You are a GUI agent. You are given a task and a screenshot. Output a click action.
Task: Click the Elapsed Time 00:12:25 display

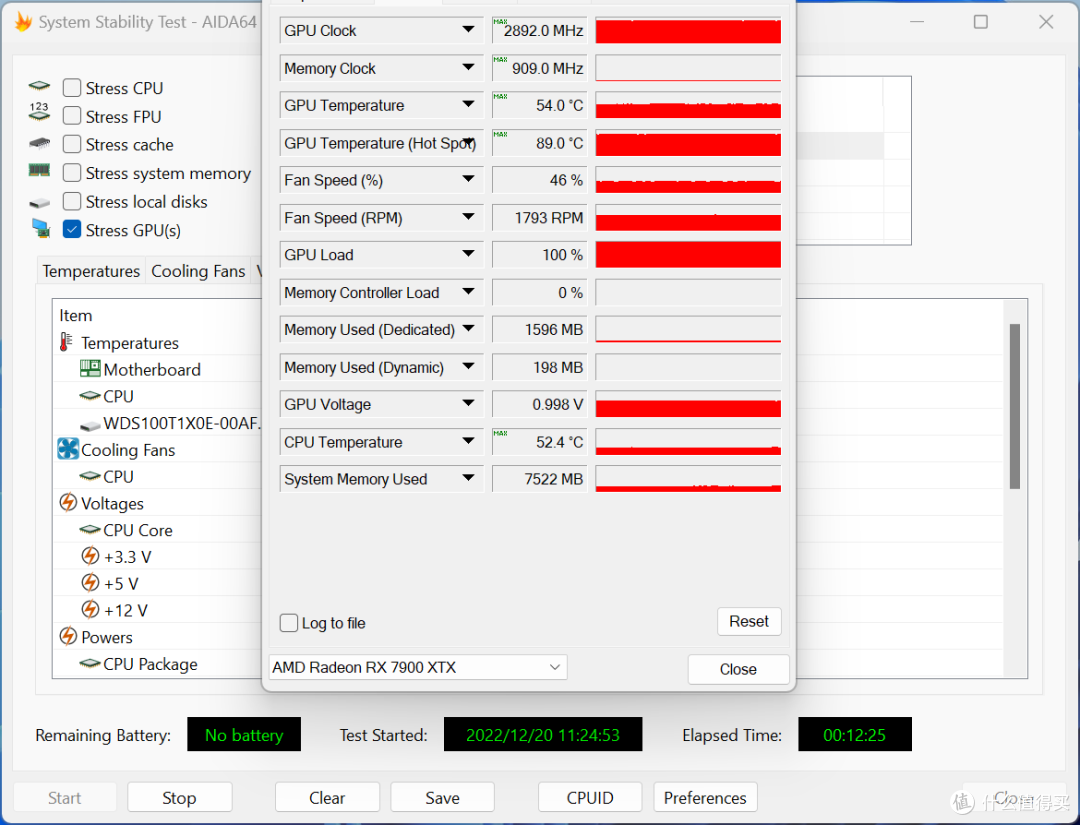[855, 735]
